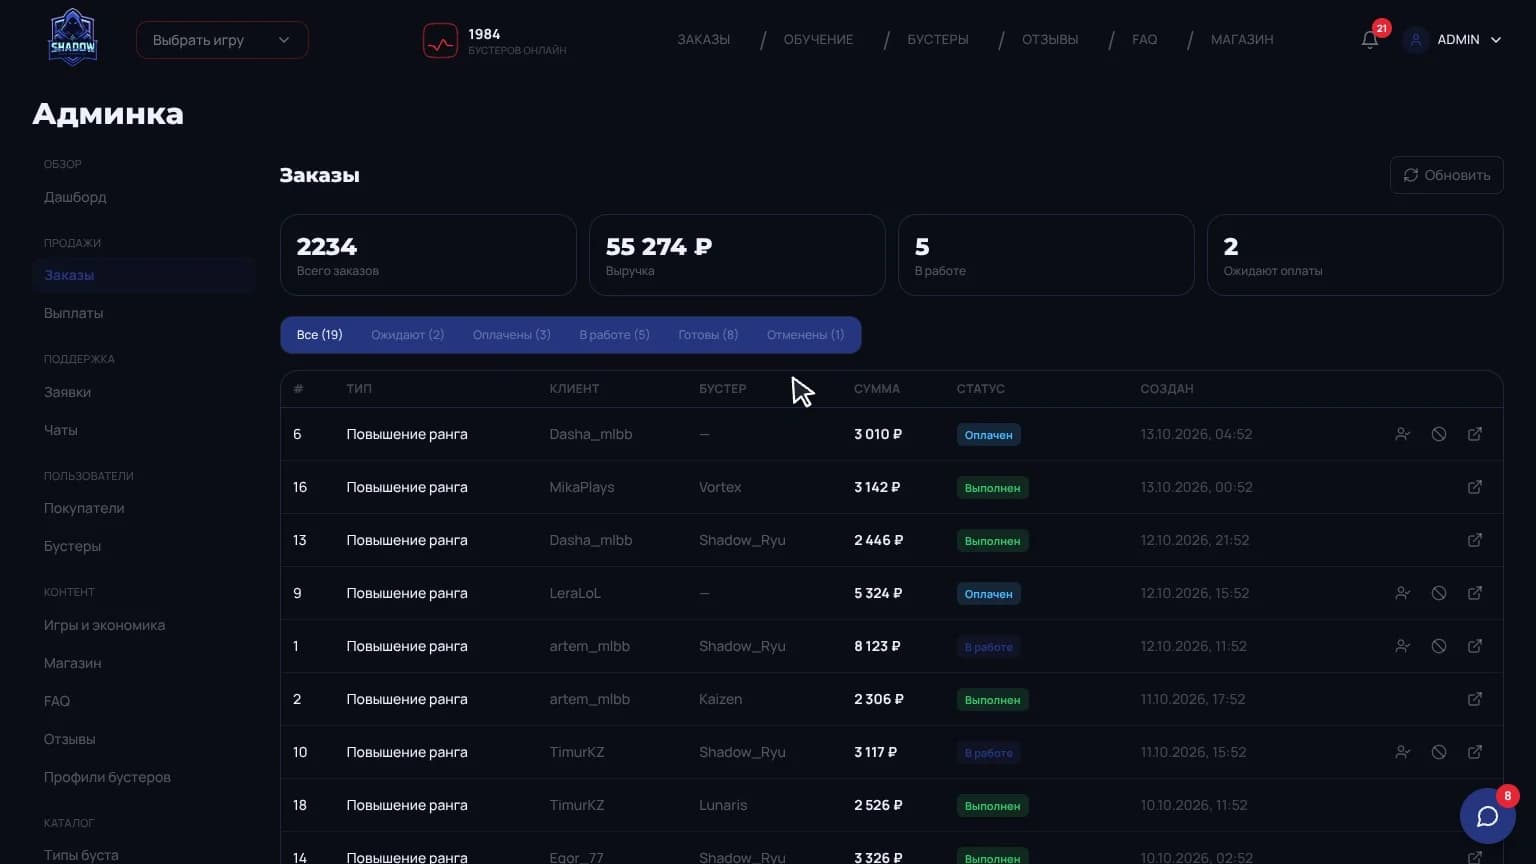
Task: Go to 'ЗАКАЗЫ' in top navigation
Action: (x=703, y=40)
